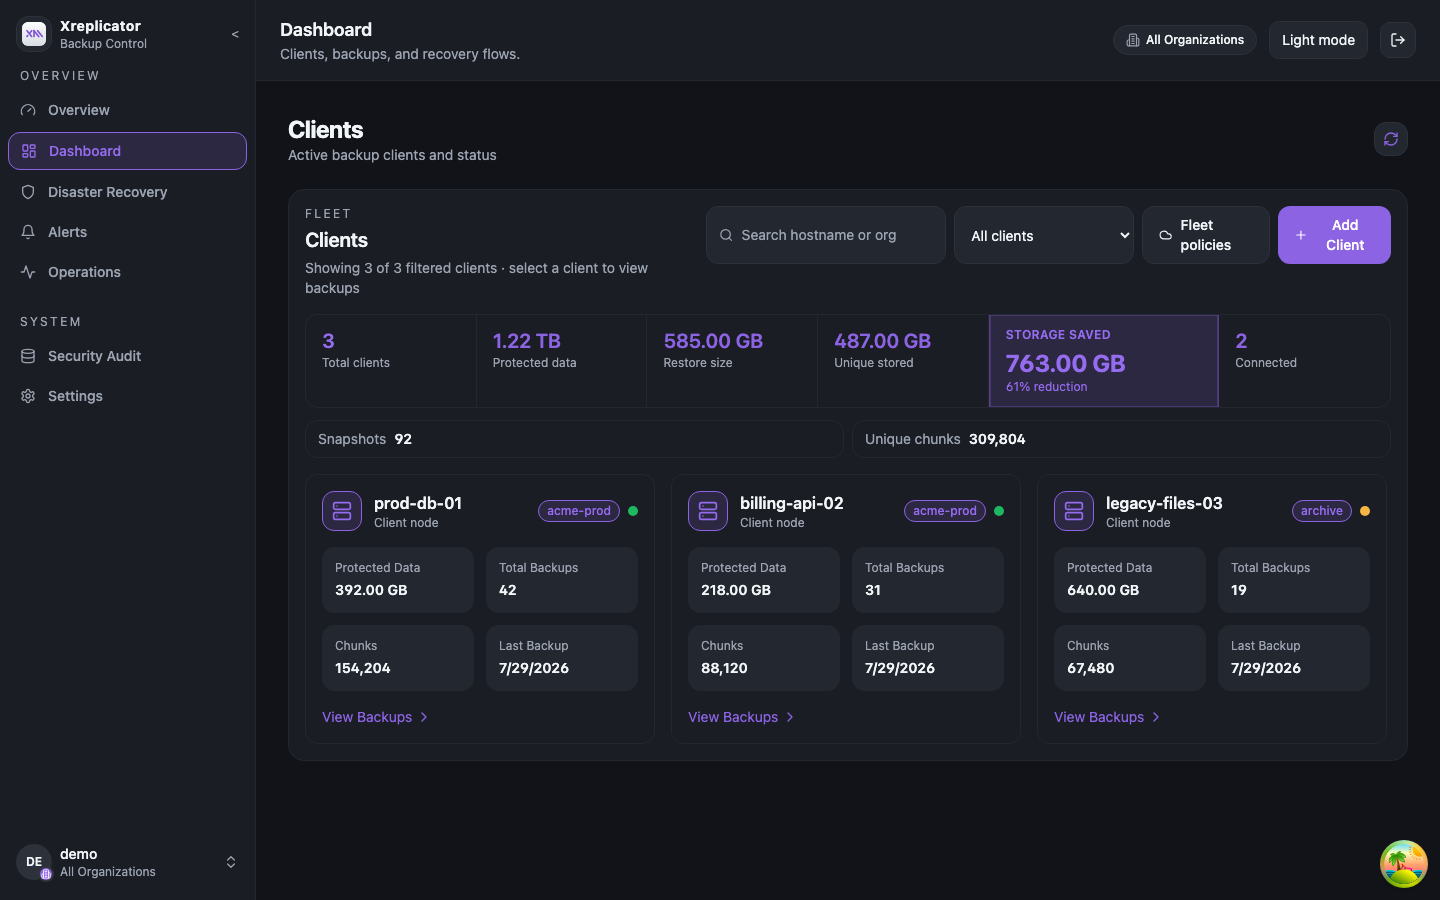
Task: Click the Search hostname or org field
Action: click(826, 235)
